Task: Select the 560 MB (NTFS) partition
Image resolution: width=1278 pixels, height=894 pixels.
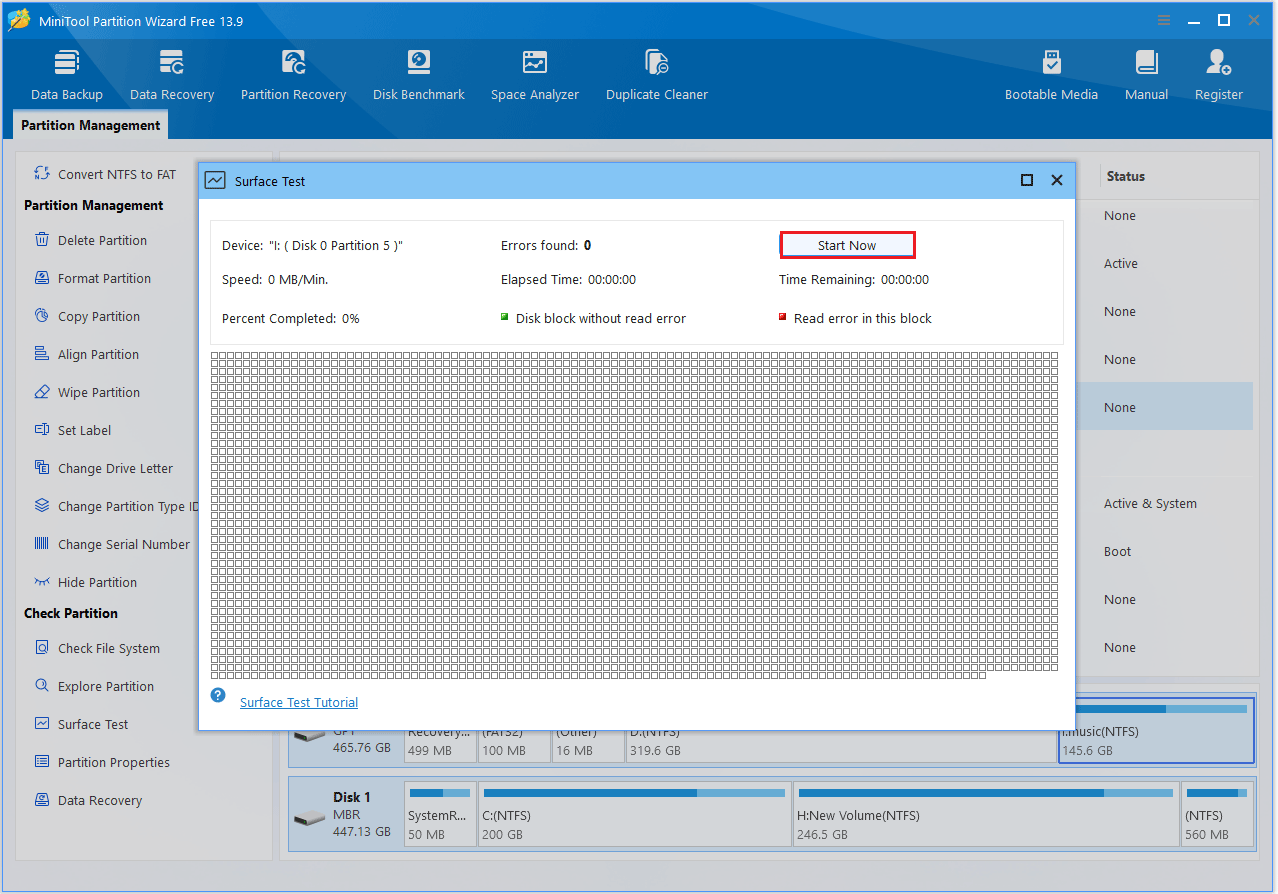Action: click(1217, 815)
